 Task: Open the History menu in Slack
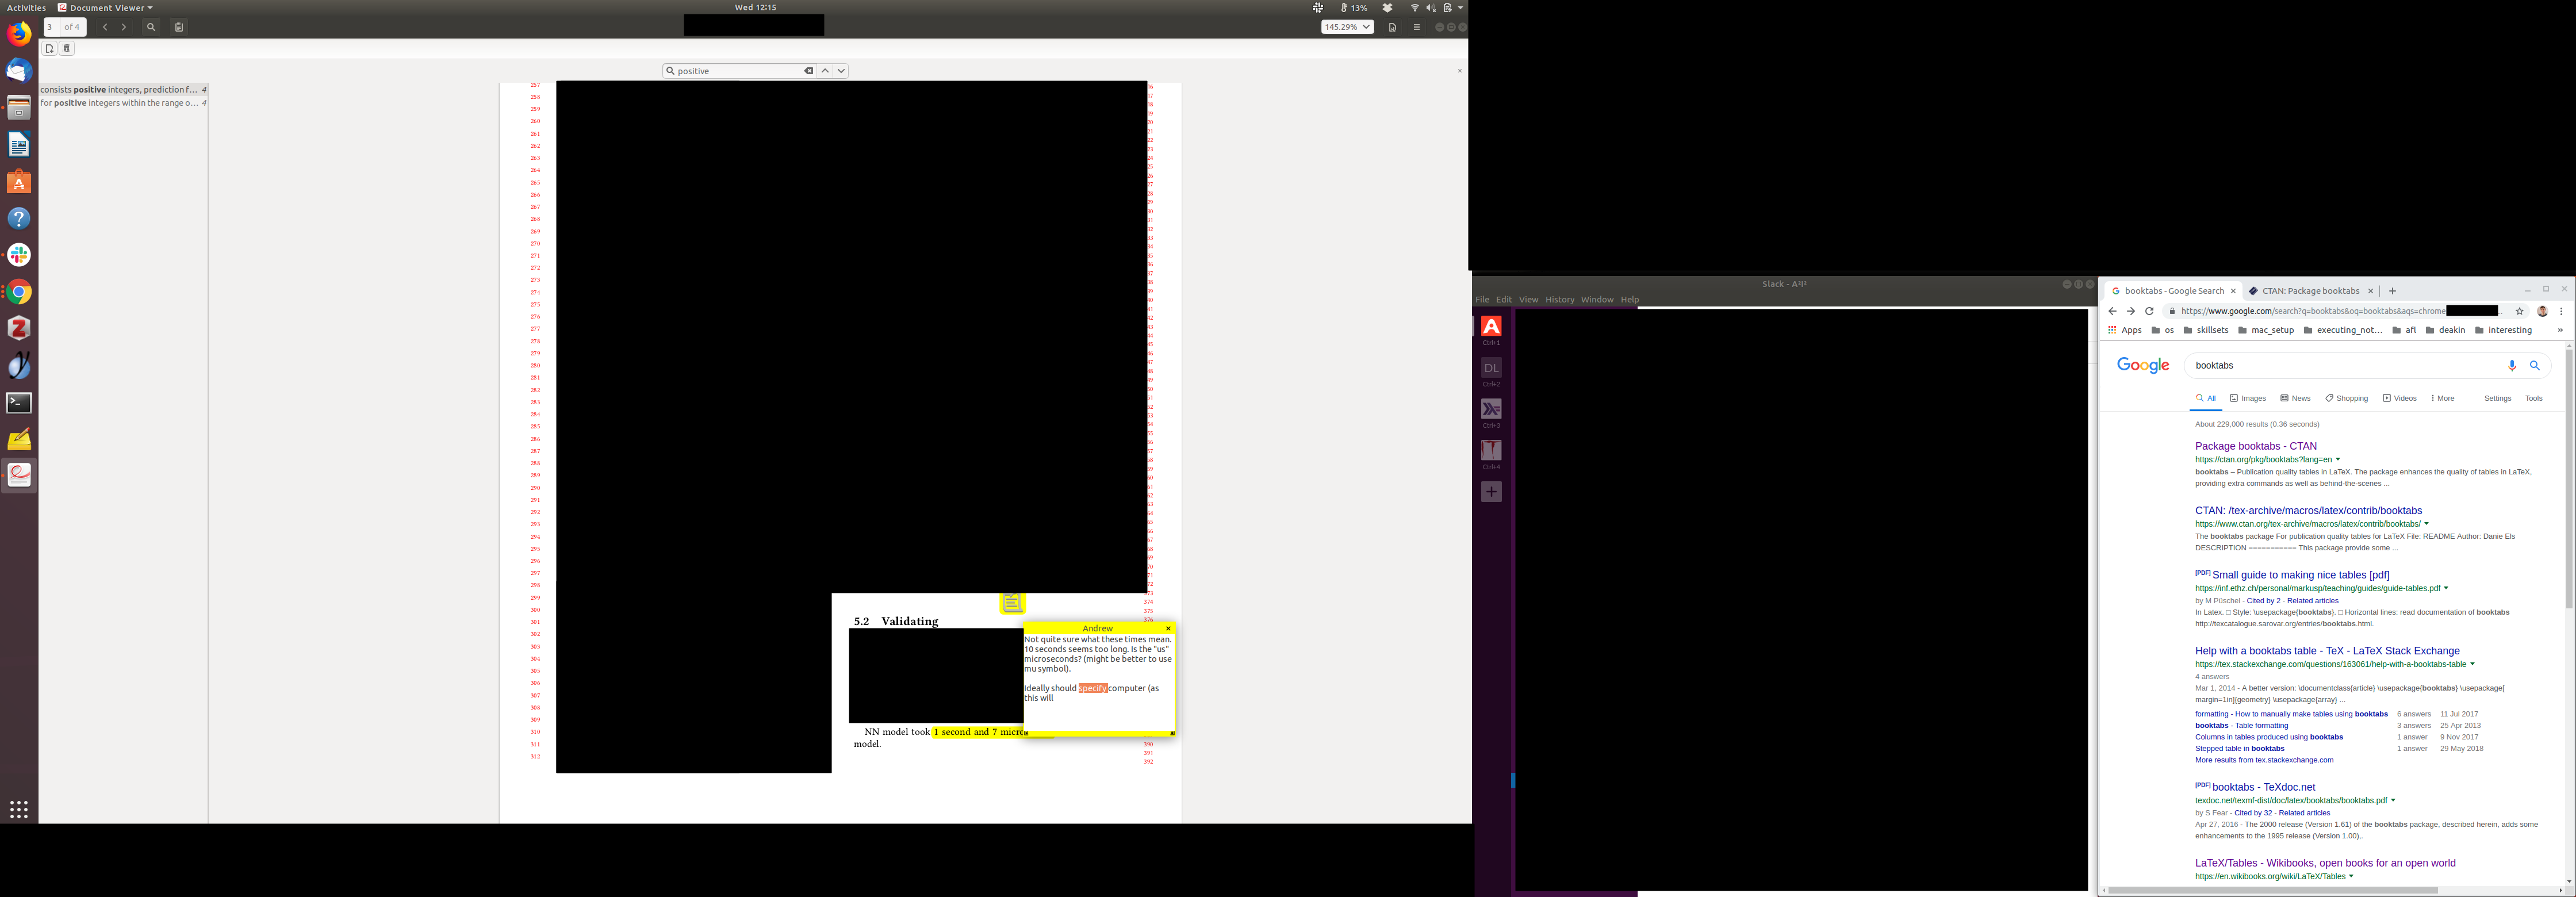tap(1559, 300)
